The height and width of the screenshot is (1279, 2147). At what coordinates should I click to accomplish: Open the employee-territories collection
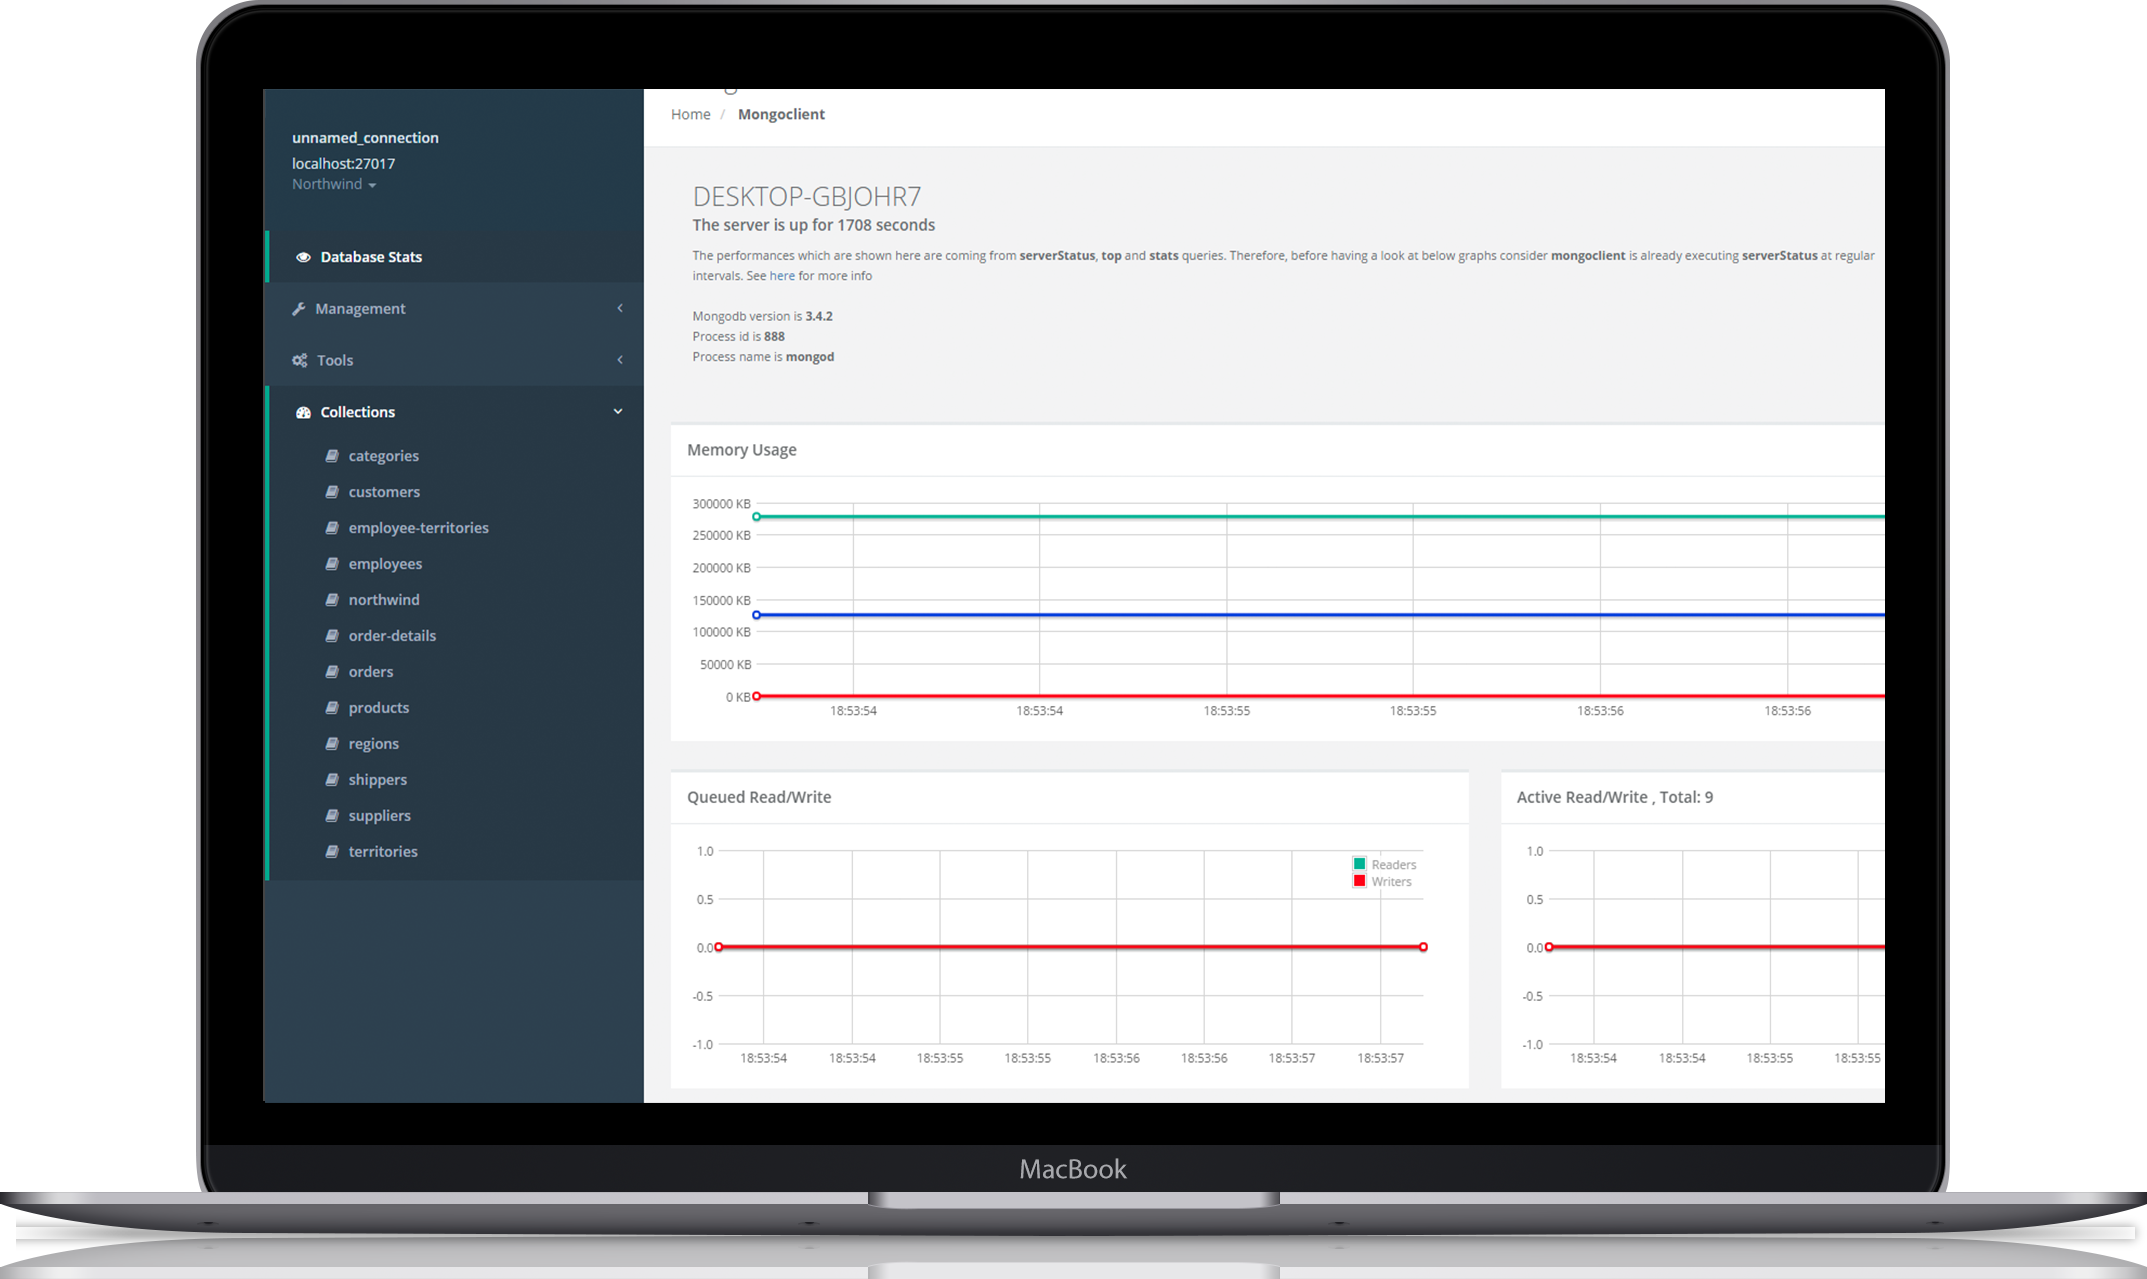[x=418, y=528]
